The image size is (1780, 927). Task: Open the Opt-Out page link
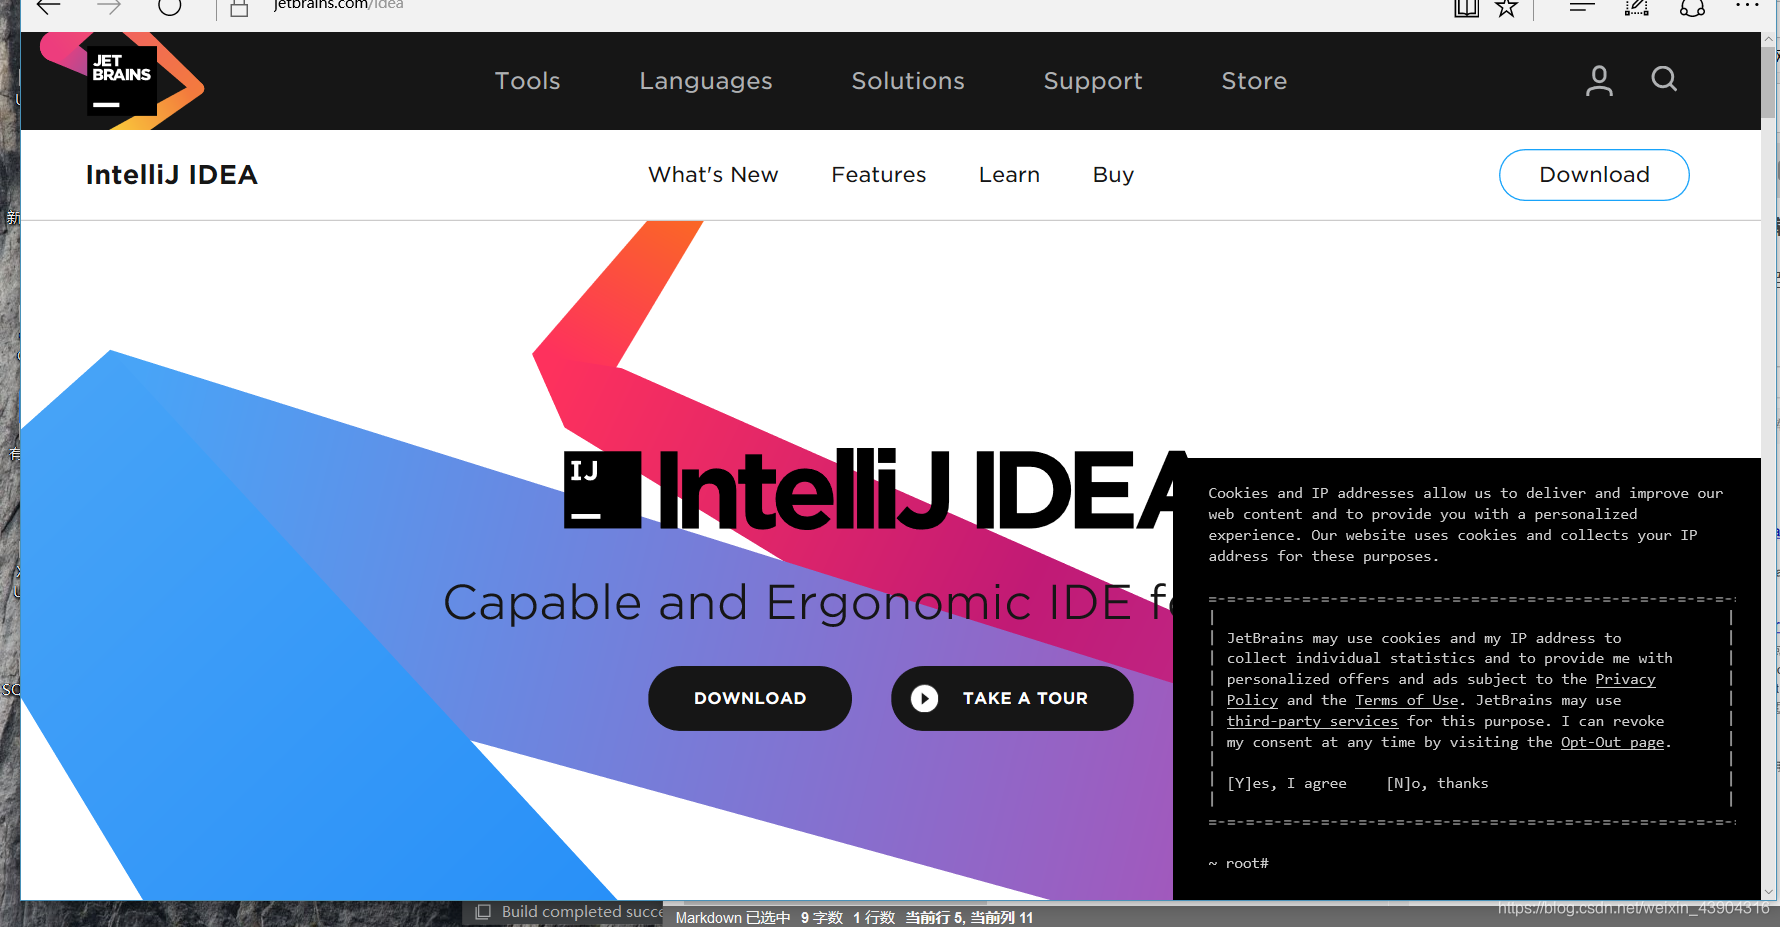click(x=1612, y=743)
